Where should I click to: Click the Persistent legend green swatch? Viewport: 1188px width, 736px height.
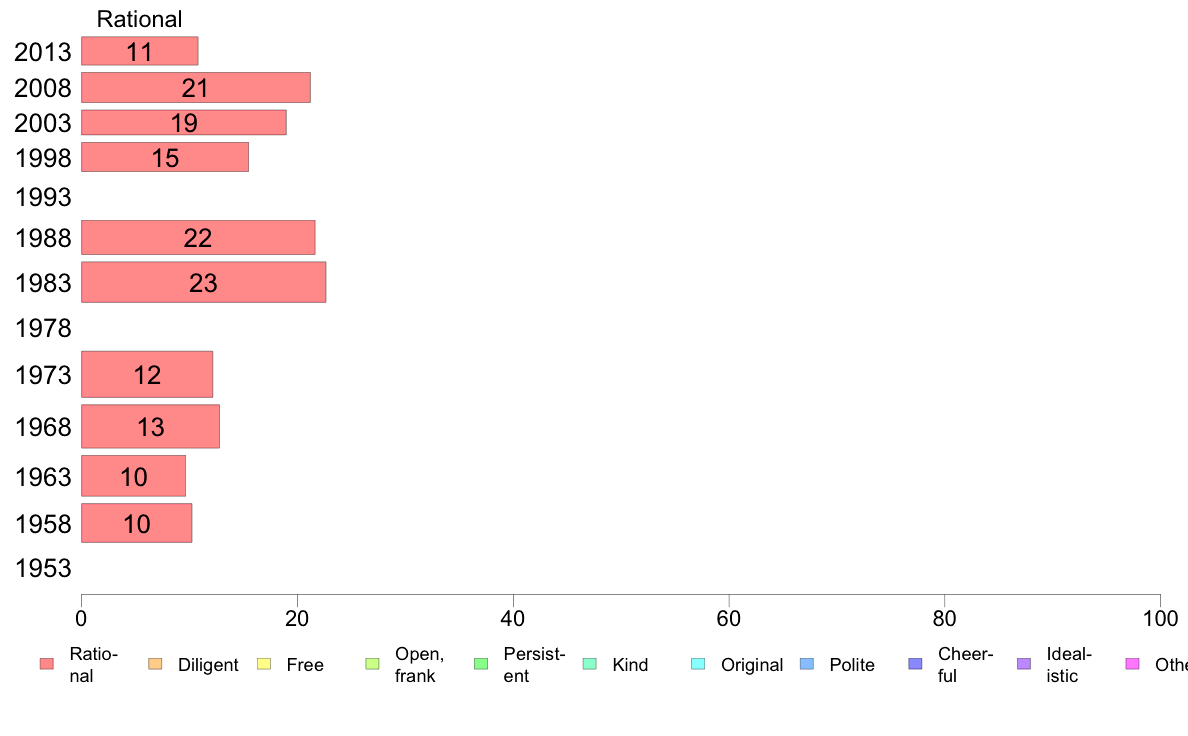click(x=481, y=664)
